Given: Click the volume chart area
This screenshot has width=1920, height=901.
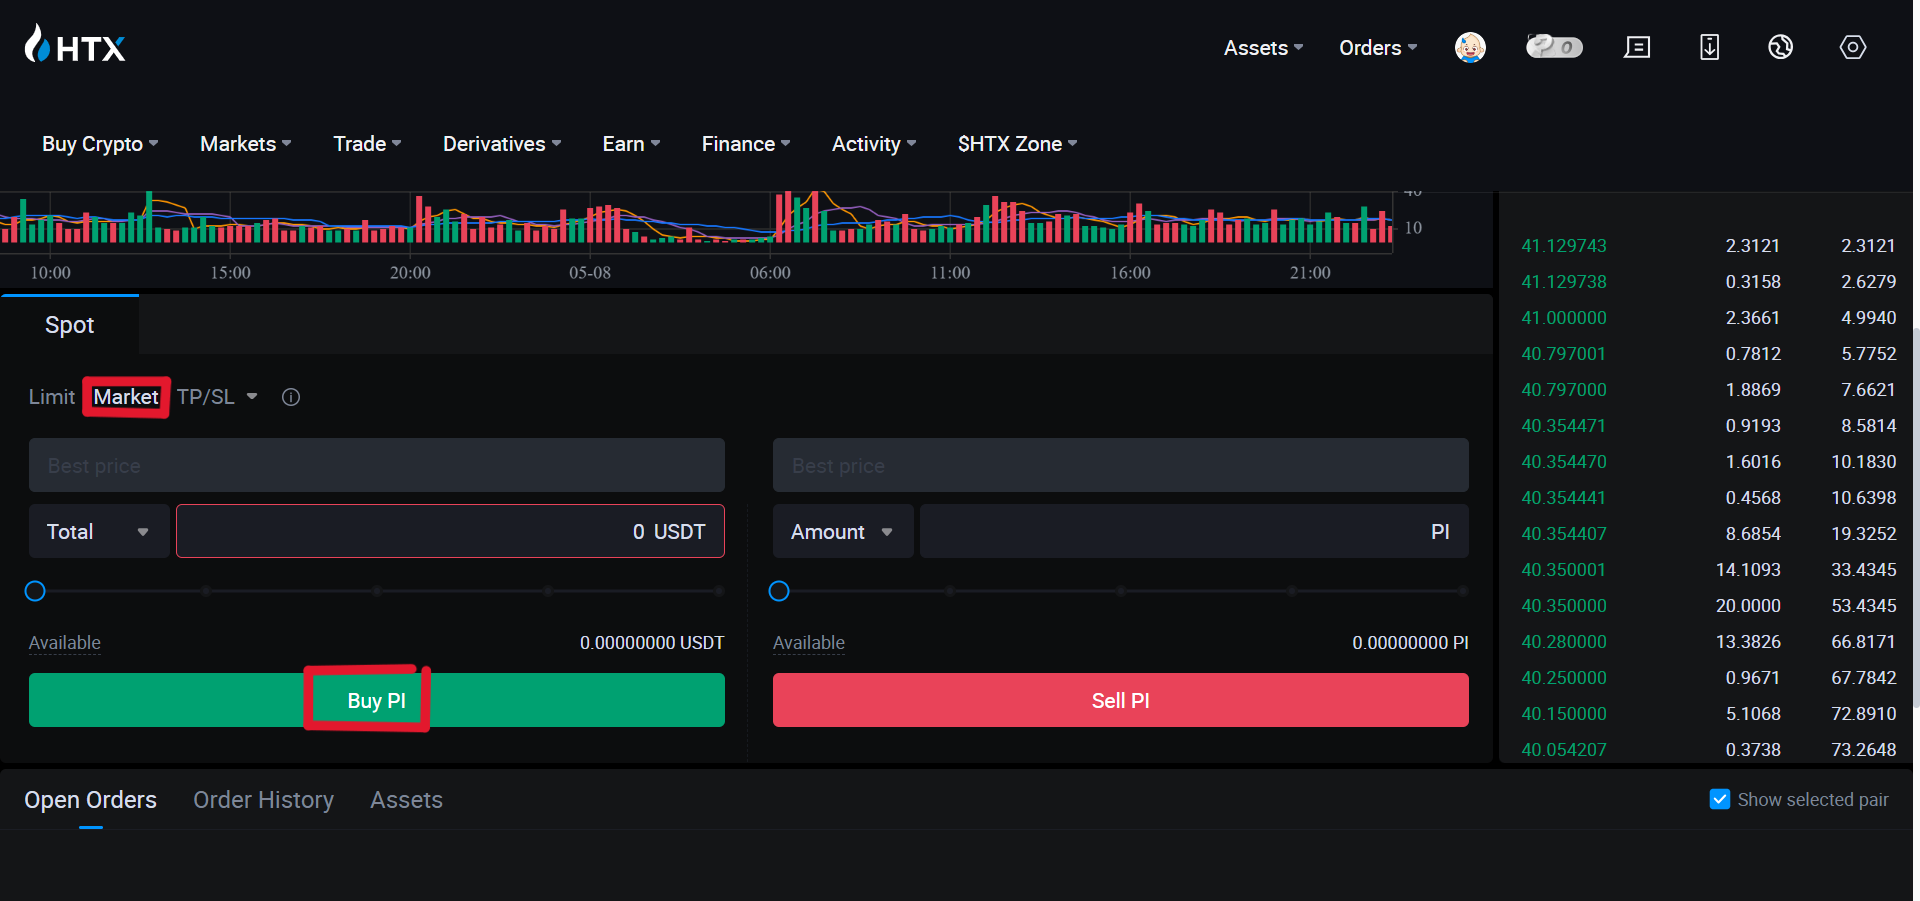Looking at the screenshot, I should click(696, 218).
